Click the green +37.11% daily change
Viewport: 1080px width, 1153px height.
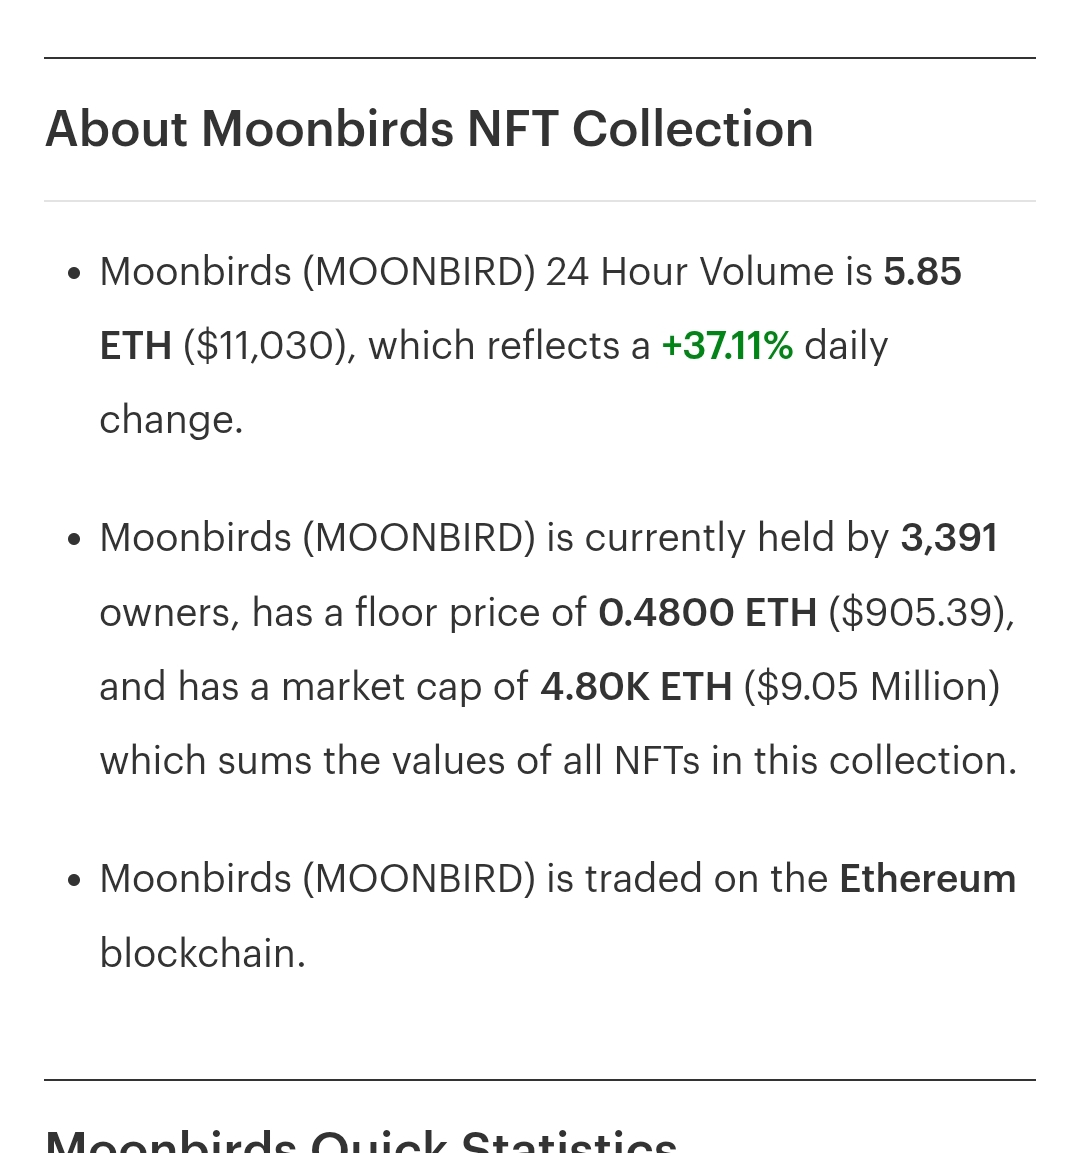coord(727,346)
